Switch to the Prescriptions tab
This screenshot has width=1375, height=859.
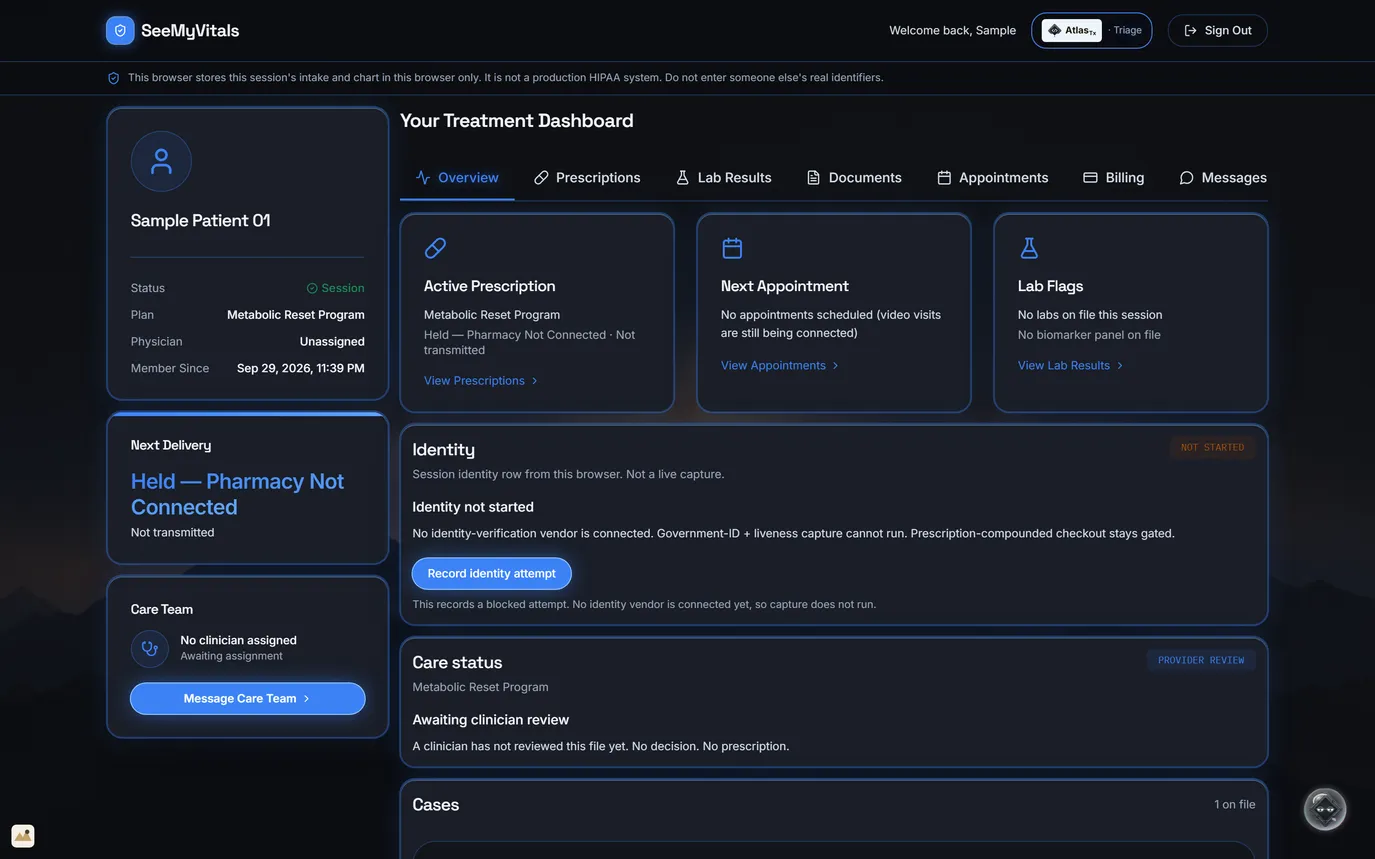[587, 177]
